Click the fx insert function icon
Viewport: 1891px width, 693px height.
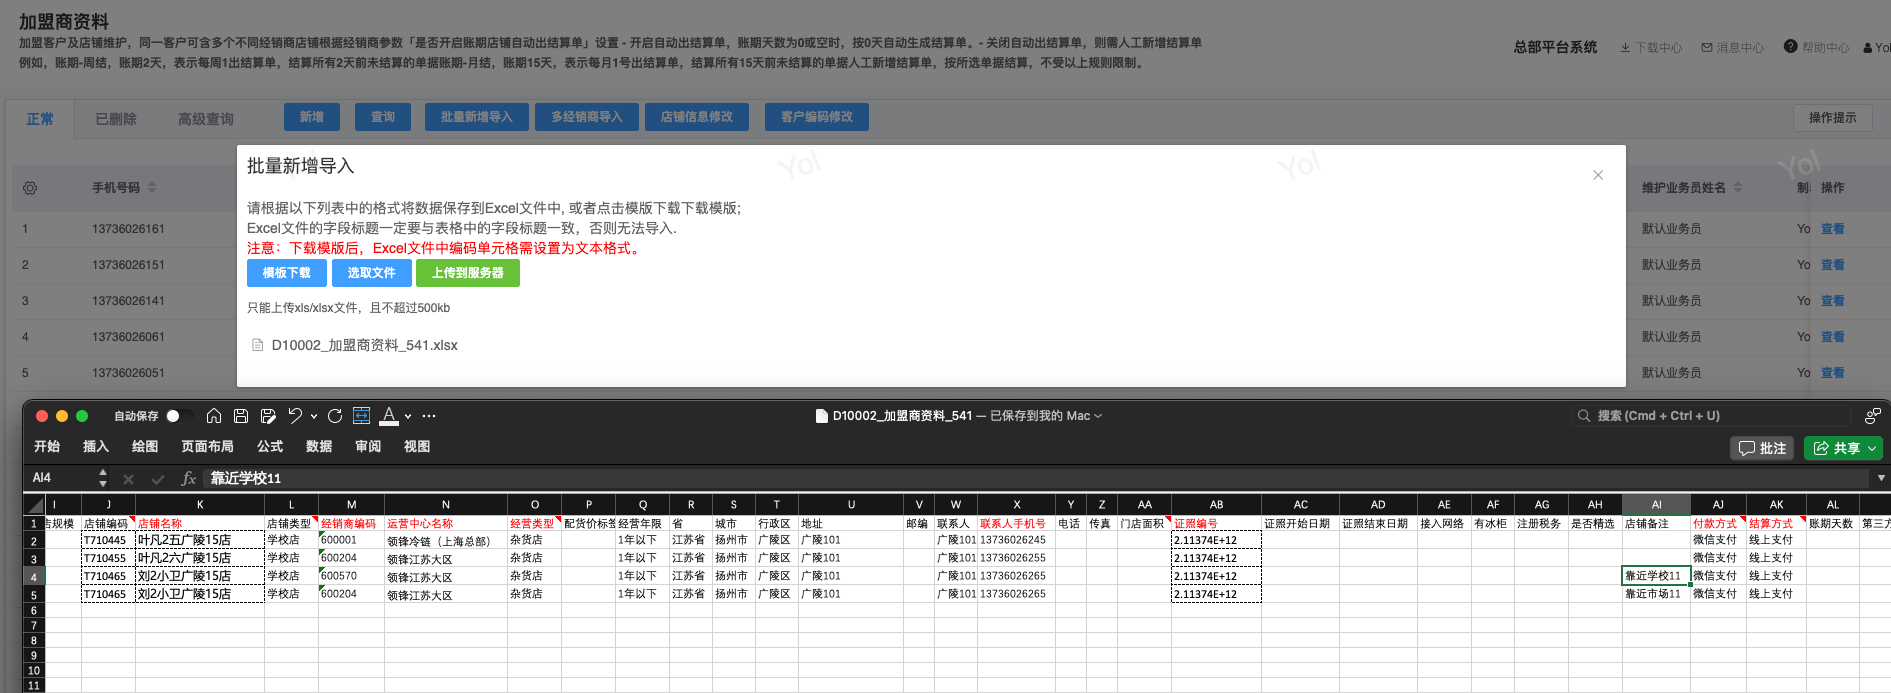click(188, 479)
